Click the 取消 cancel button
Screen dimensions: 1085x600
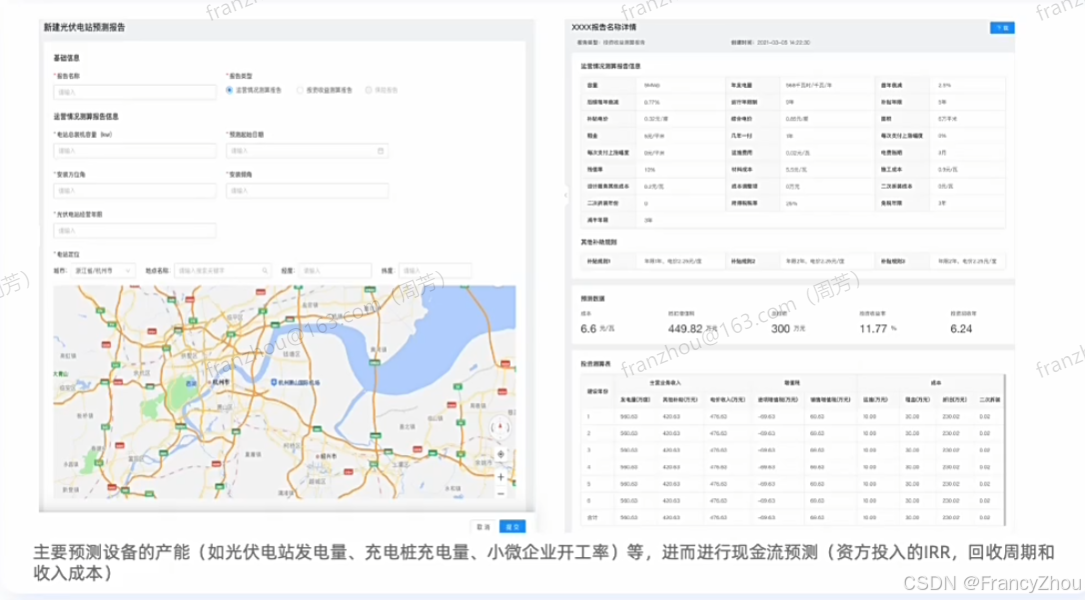pos(484,527)
